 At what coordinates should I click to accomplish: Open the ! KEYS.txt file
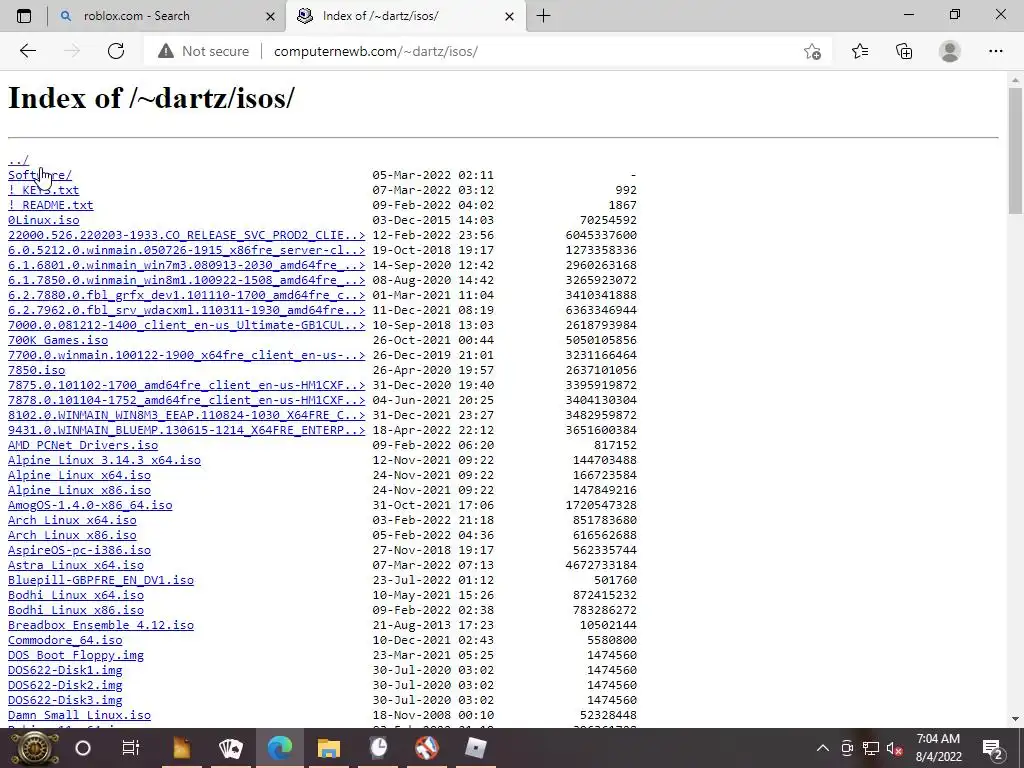43,190
